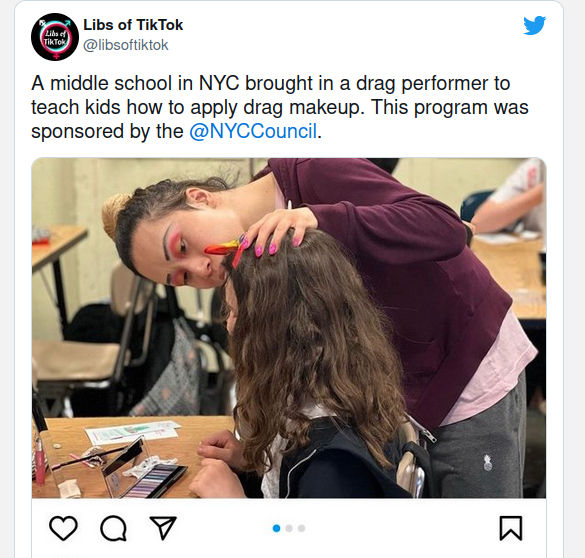The image size is (585, 558).
Task: Select the active first carousel dot
Action: 276,528
